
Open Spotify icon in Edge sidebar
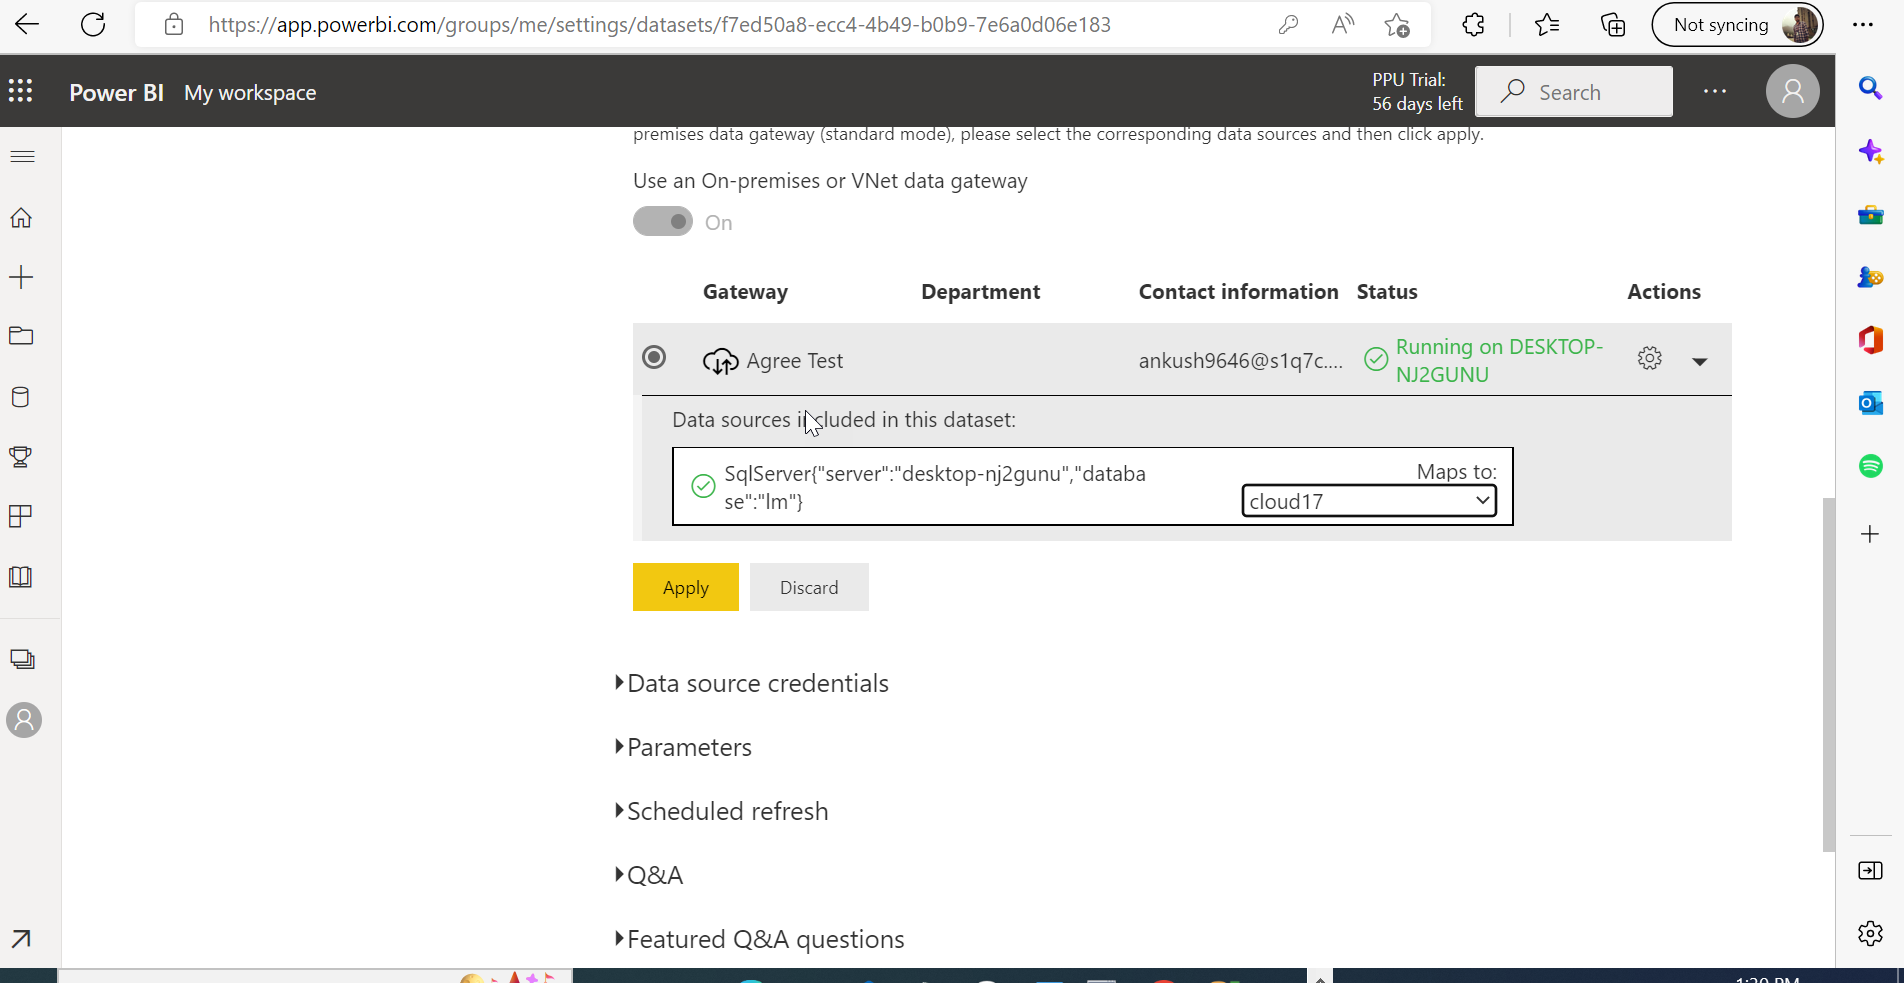pyautogui.click(x=1871, y=466)
